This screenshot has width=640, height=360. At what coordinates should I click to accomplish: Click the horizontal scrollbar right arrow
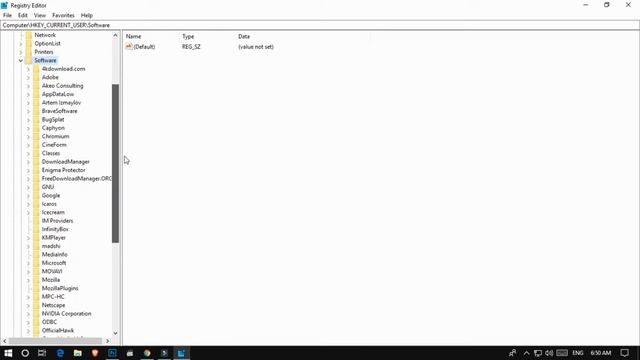pyautogui.click(x=107, y=341)
